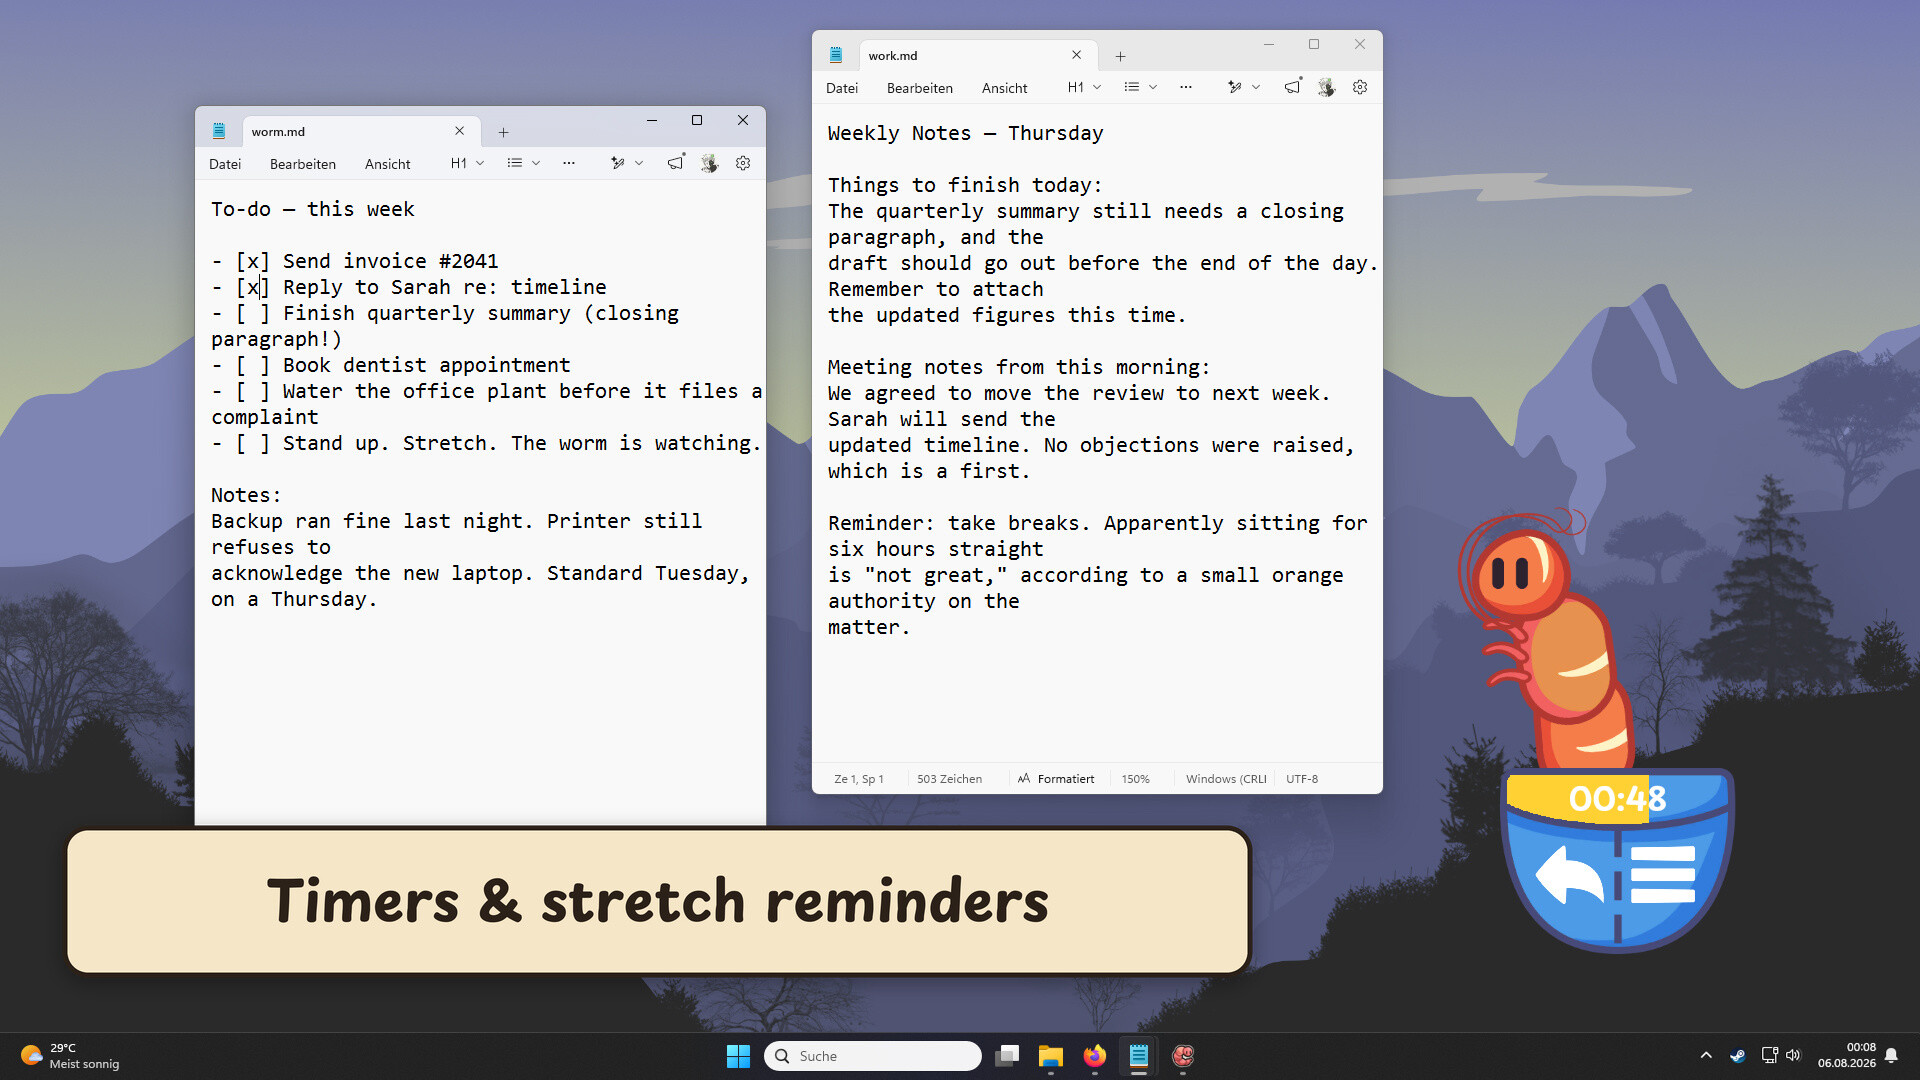The image size is (1920, 1080).
Task: Click the empty box for Book dentist appointment
Action: pyautogui.click(x=253, y=365)
